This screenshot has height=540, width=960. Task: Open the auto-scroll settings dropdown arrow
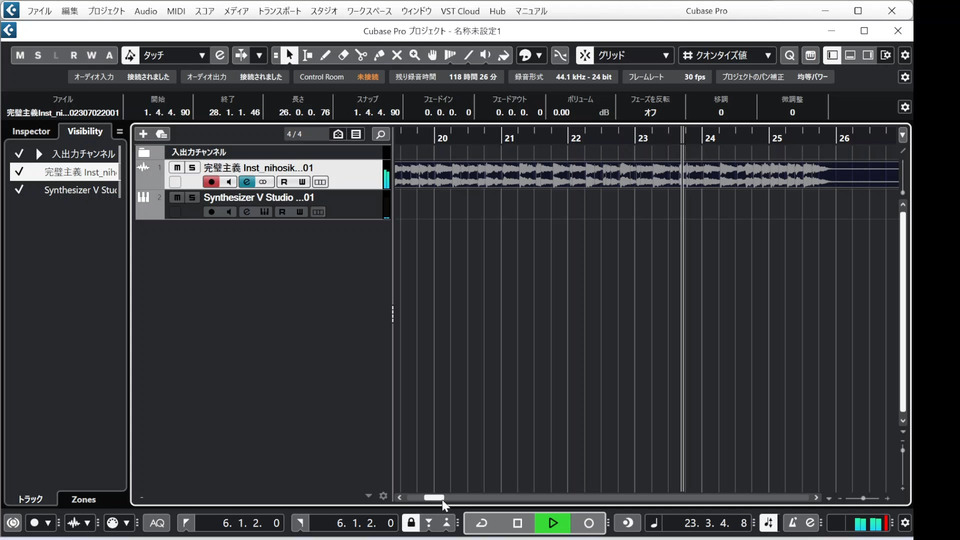coord(260,55)
